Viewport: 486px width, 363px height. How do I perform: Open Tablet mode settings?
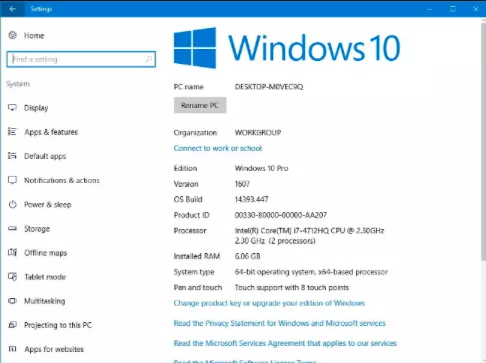point(45,277)
